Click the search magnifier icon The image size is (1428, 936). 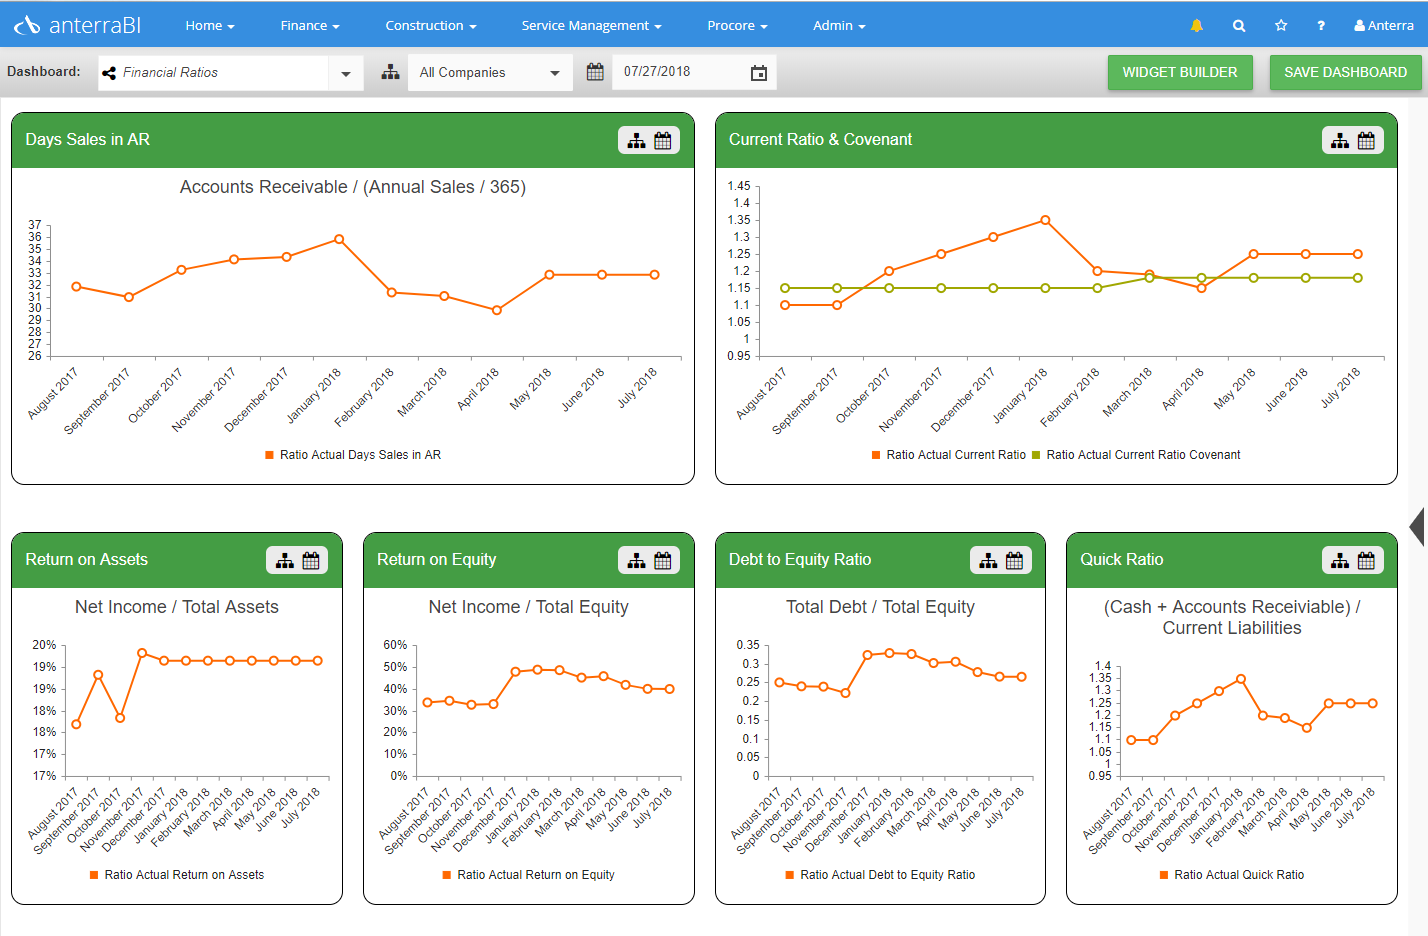tap(1239, 26)
